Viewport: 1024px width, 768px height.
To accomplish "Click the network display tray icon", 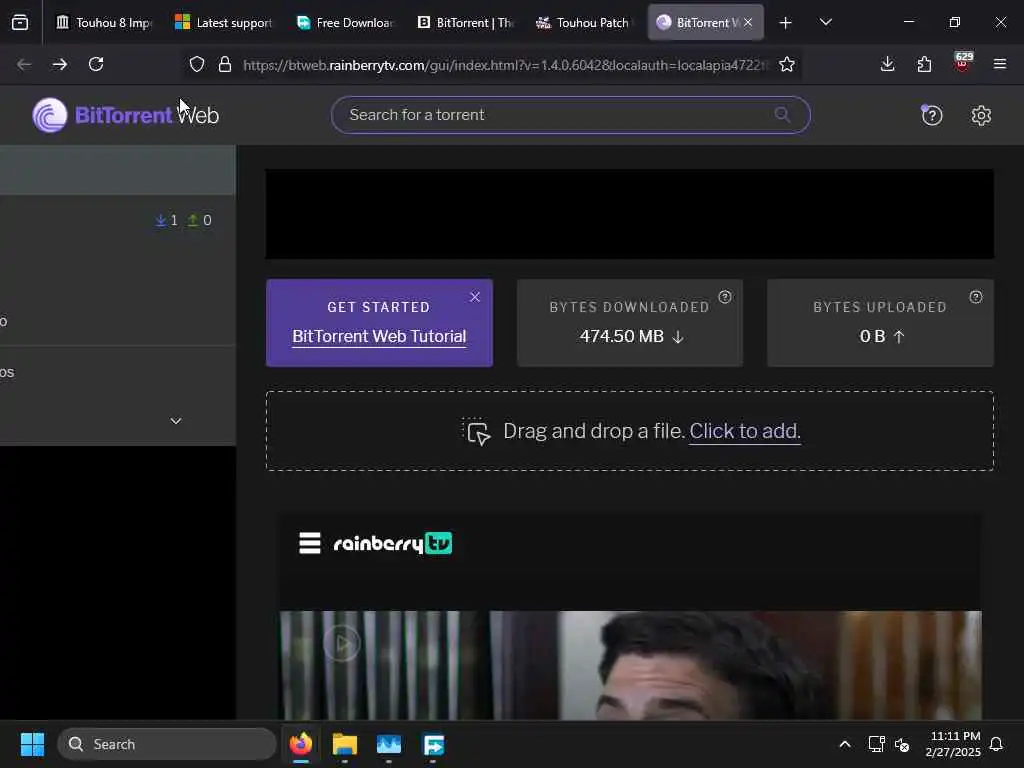I will [876, 744].
